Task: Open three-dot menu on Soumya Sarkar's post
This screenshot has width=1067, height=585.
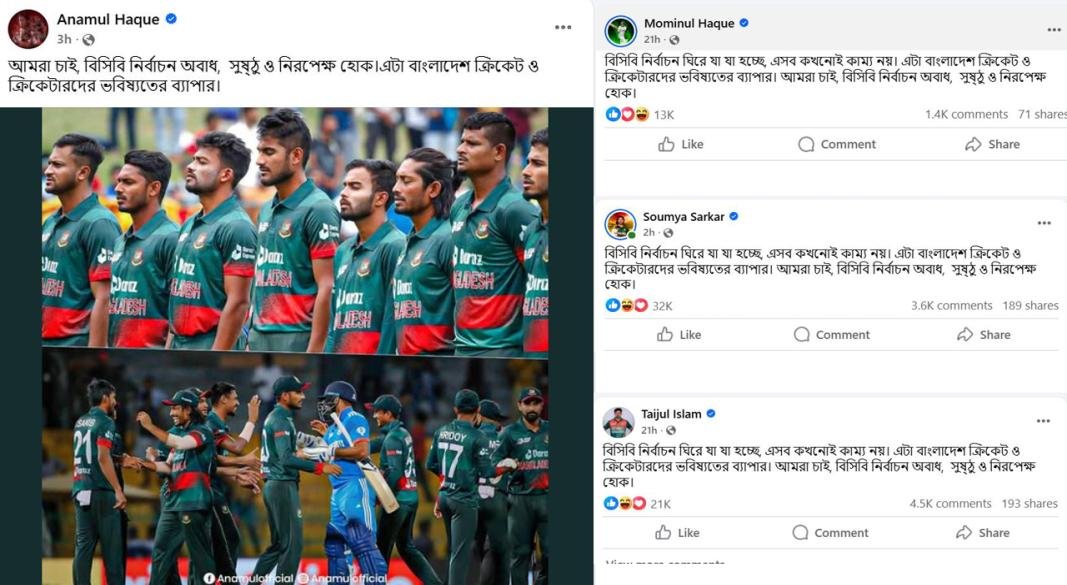Action: click(1044, 223)
